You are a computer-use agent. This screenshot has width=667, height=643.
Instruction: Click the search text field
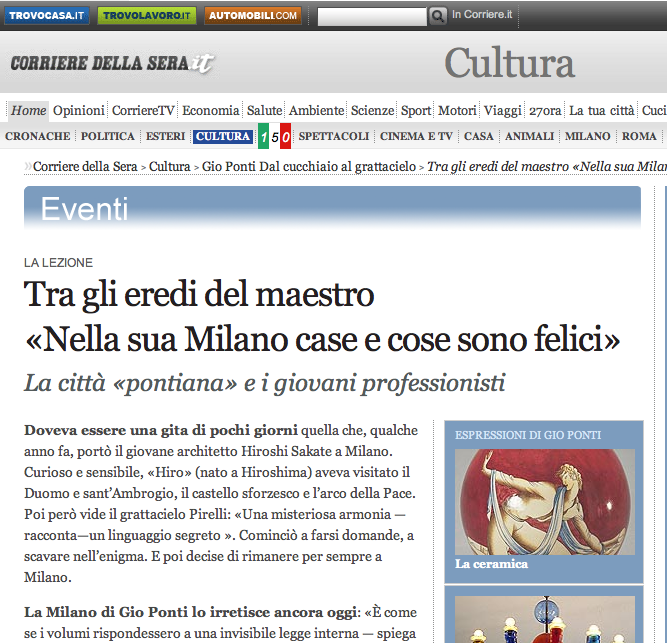(372, 16)
